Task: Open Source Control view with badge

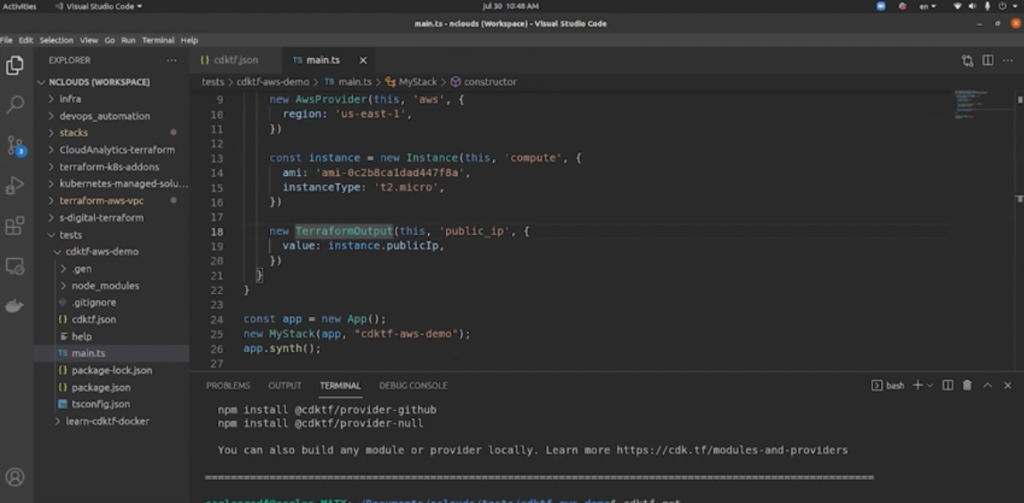Action: (15, 146)
